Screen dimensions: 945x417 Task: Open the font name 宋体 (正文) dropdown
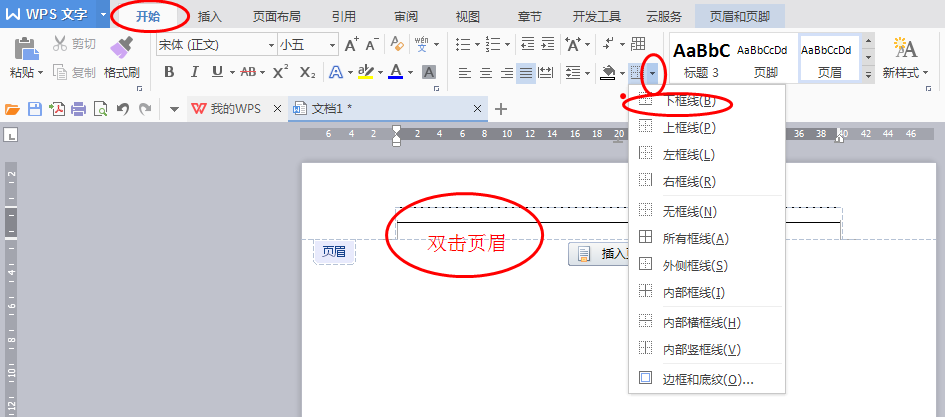click(x=271, y=45)
